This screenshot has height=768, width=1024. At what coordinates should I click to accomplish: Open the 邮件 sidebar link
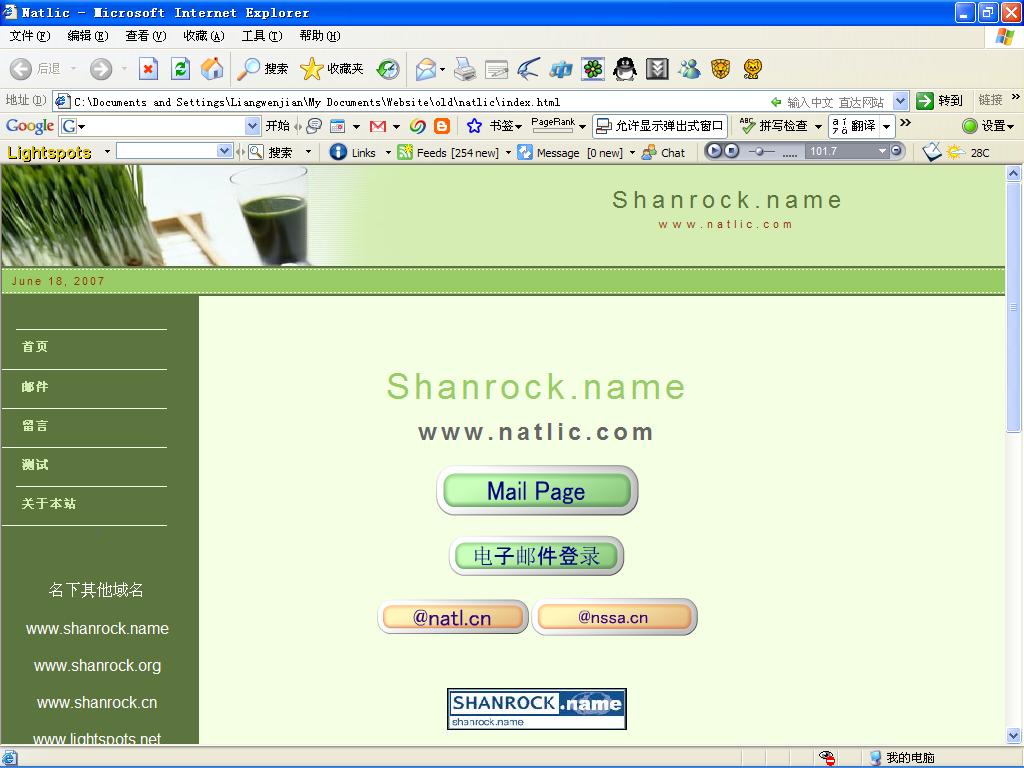tap(35, 387)
